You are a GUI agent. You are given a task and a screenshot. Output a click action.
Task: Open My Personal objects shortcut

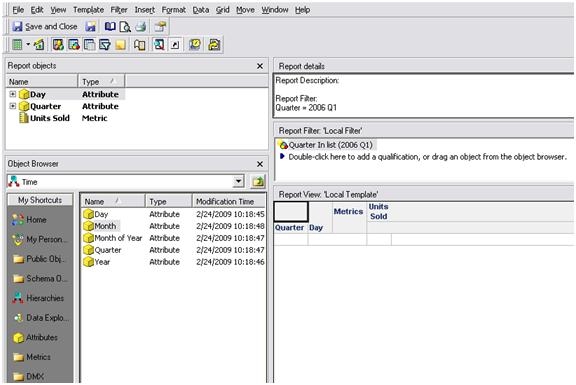(40, 240)
